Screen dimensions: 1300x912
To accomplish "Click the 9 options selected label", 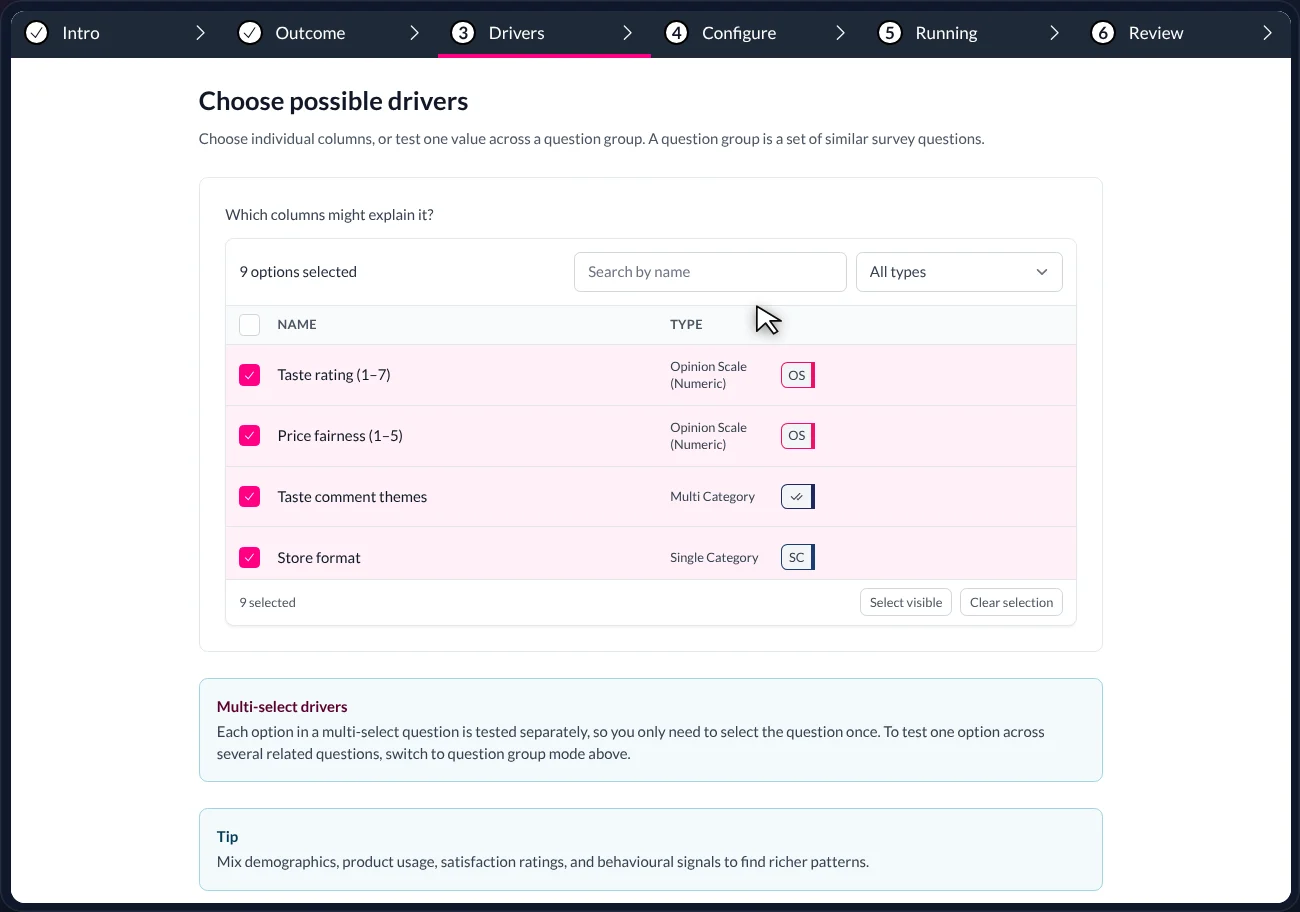I will click(298, 272).
